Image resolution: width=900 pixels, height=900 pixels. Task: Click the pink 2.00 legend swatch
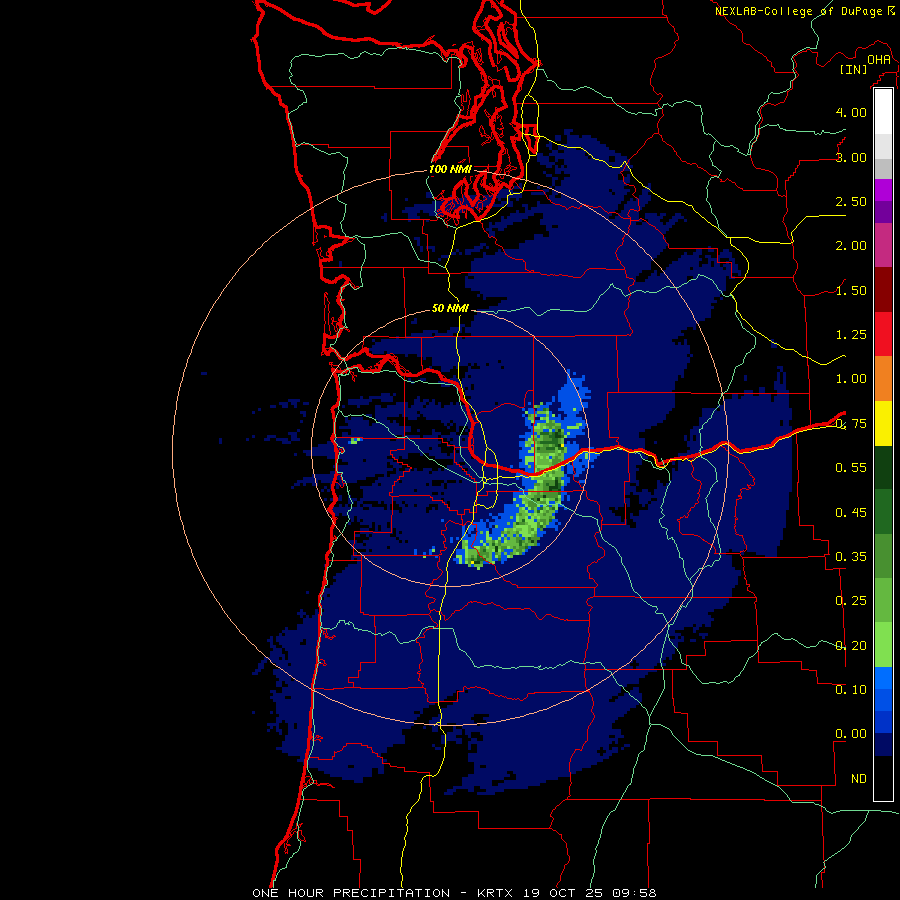[x=883, y=245]
